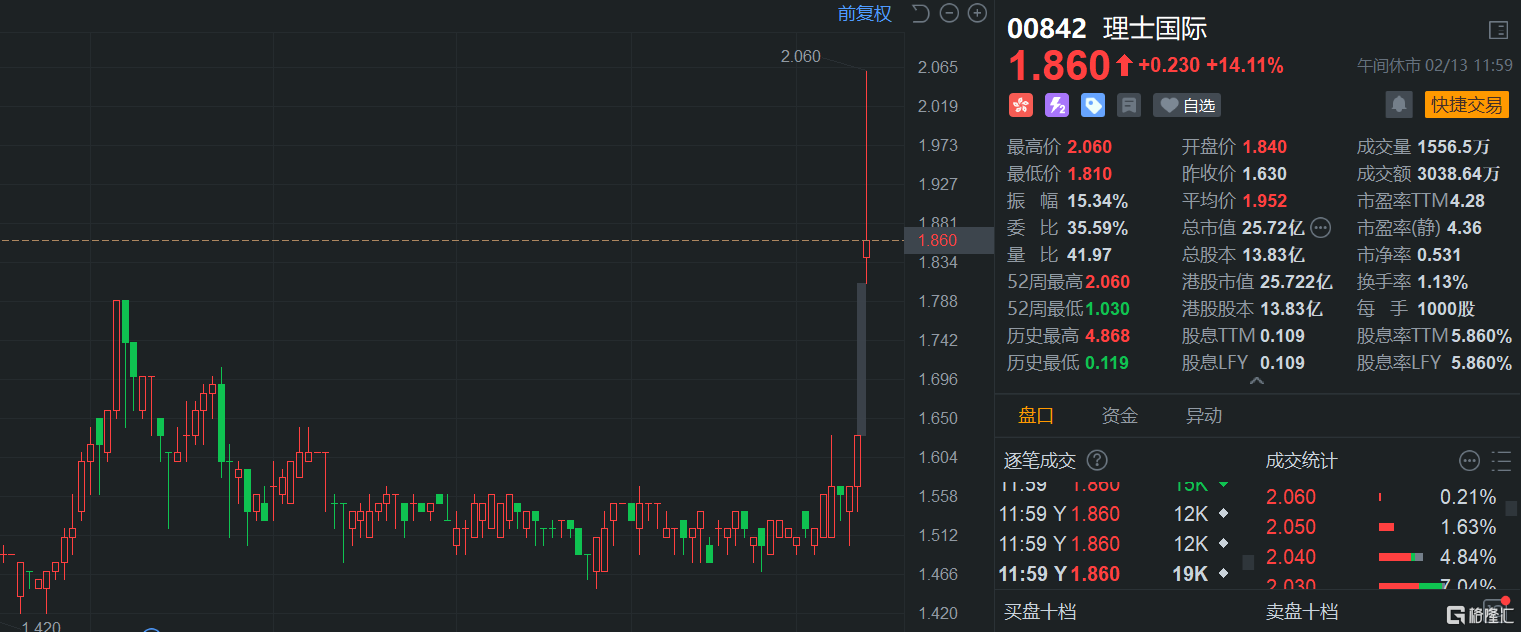Switch to the 盘口 tab
The image size is (1521, 632).
1036,416
